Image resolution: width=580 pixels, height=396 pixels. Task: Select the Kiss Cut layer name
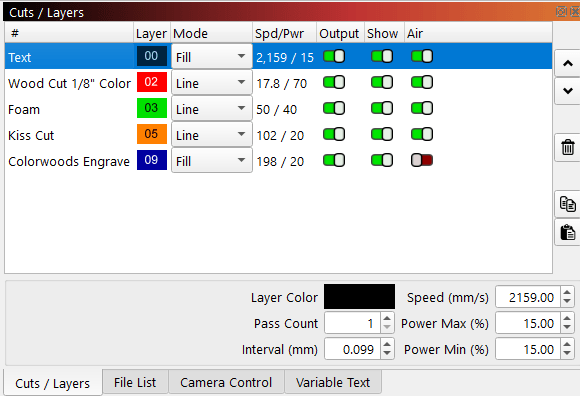(x=31, y=135)
